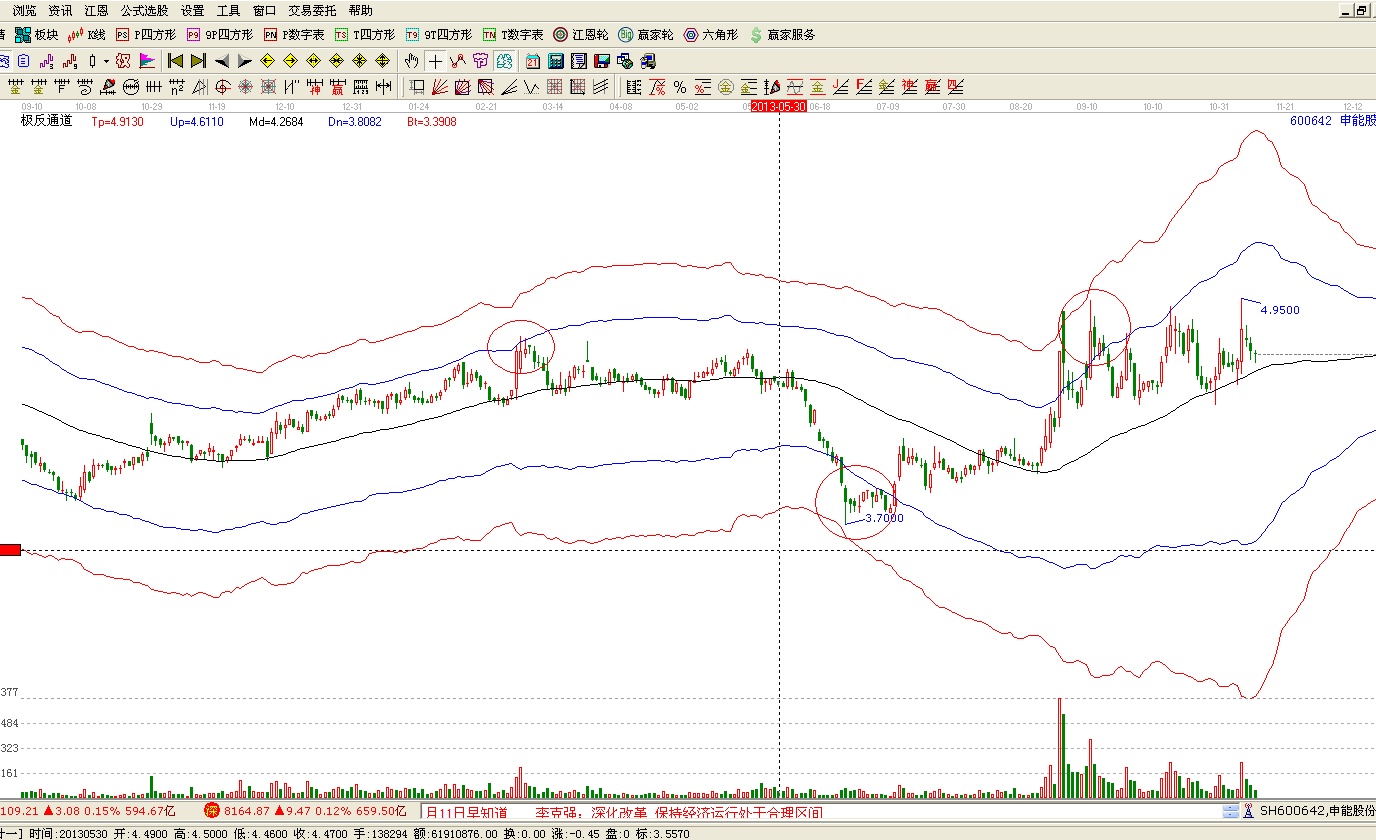The height and width of the screenshot is (840, 1376).
Task: Expand the candlestick type dropdown arrow
Action: point(106,60)
